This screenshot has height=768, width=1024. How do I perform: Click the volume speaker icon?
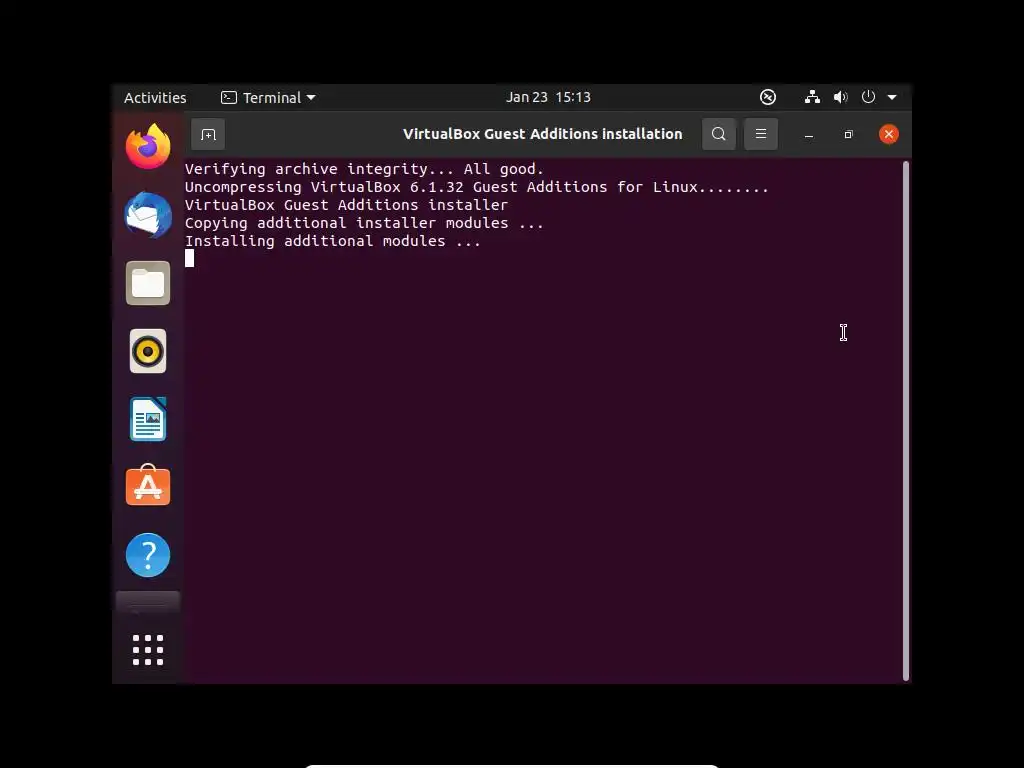point(840,97)
